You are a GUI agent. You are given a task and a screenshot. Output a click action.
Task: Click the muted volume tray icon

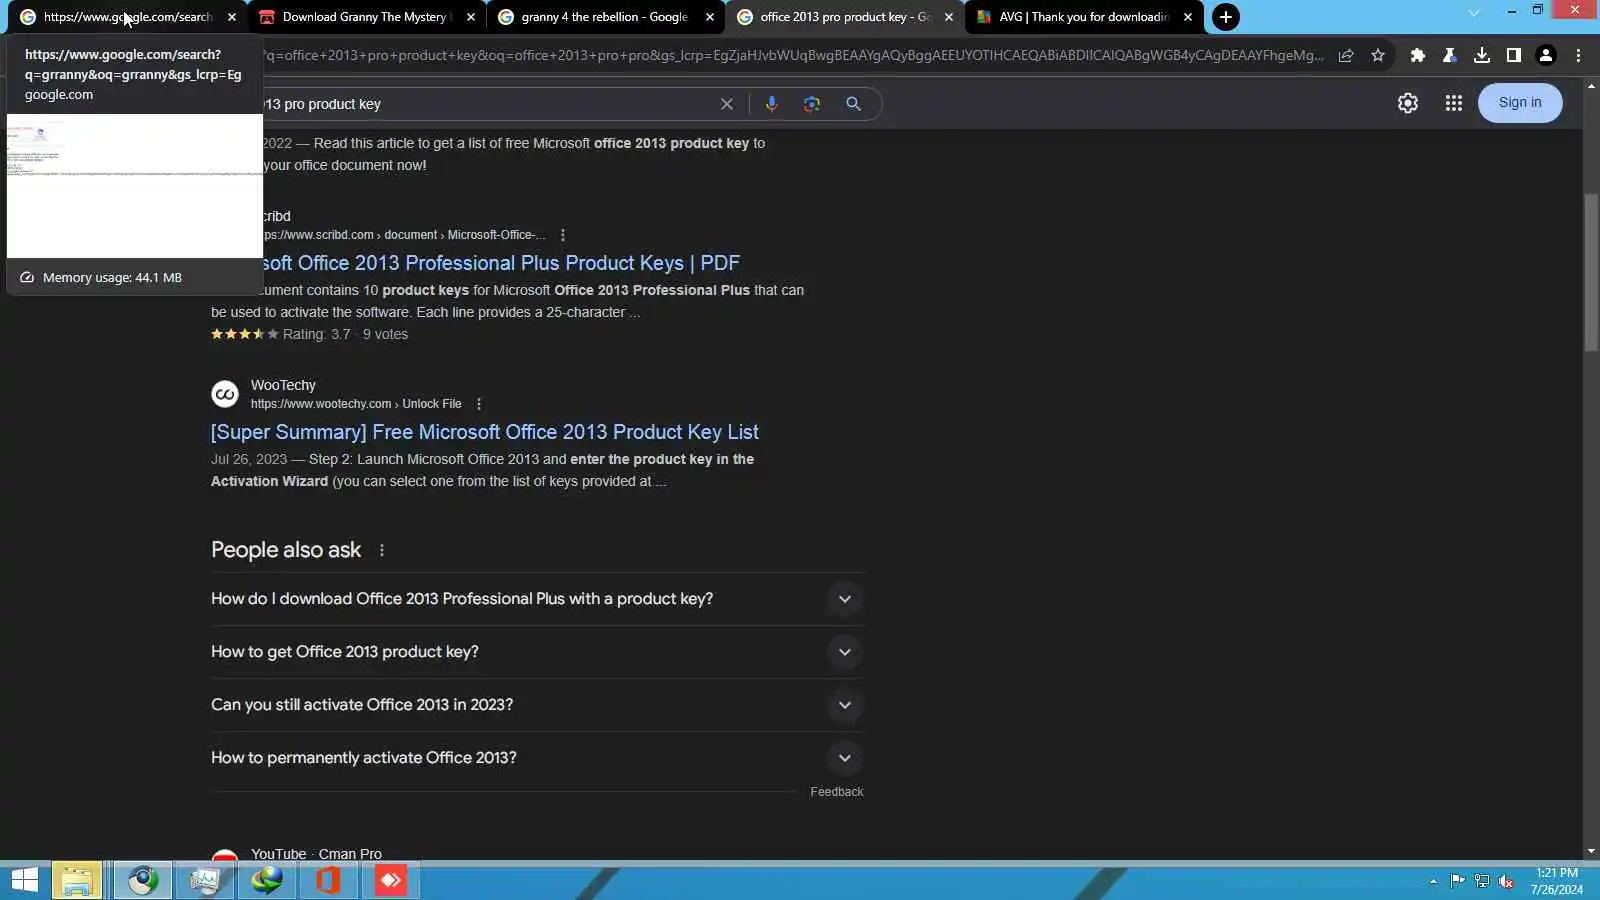click(x=1506, y=882)
